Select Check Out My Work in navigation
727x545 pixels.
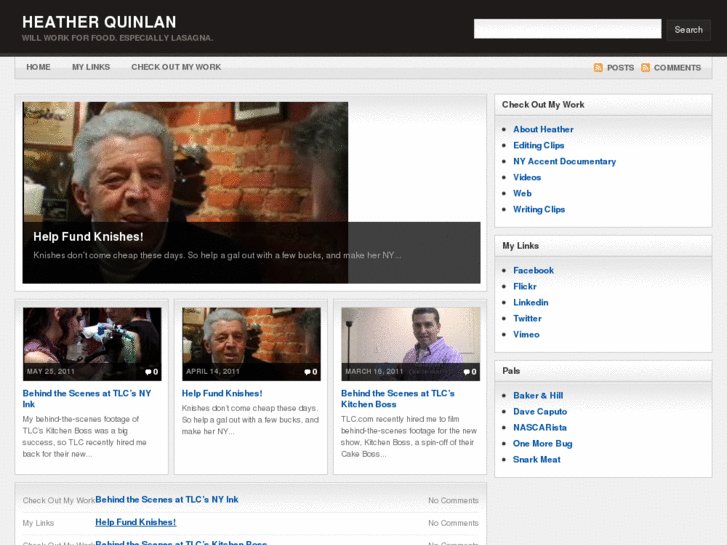coord(176,67)
